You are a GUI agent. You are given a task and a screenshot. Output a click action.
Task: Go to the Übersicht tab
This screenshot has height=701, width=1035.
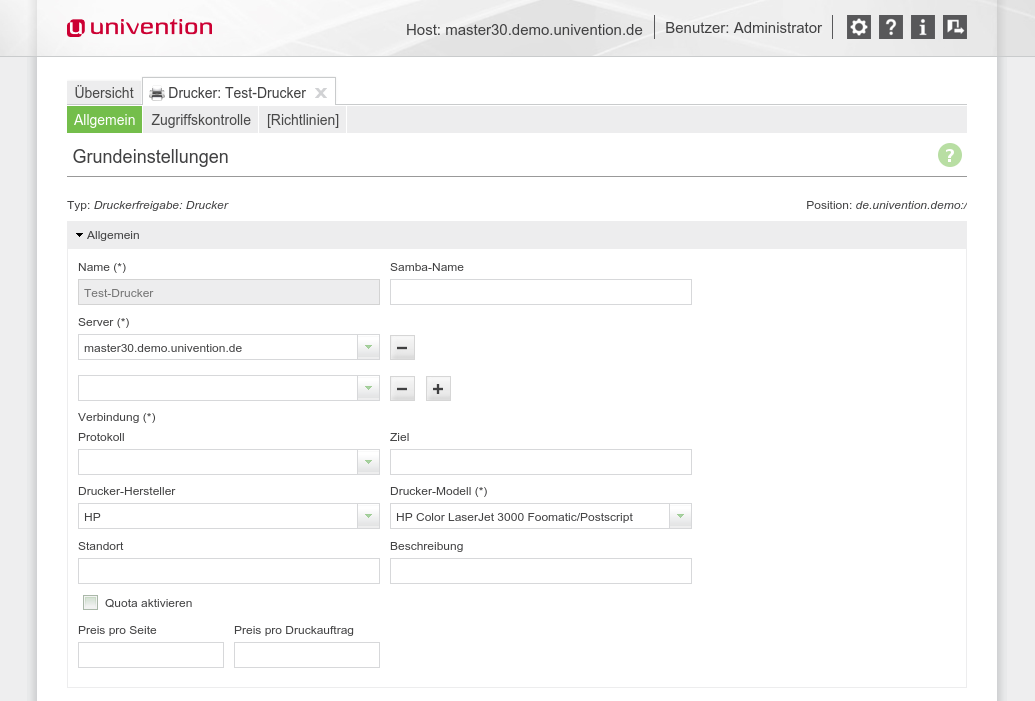click(104, 93)
